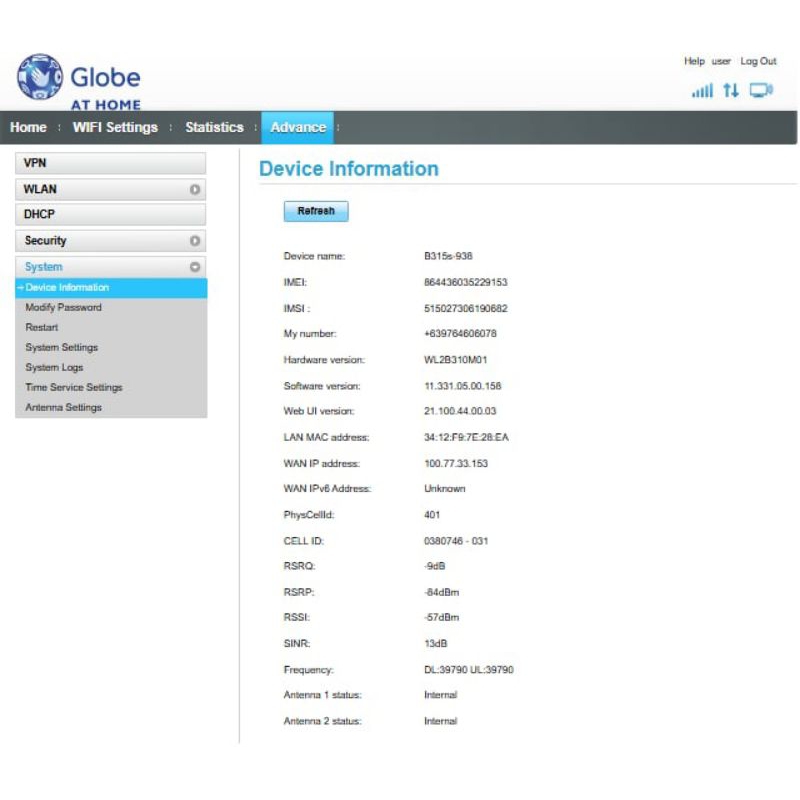Screen dimensions: 800x800
Task: Open the VPN menu section
Action: 110,163
